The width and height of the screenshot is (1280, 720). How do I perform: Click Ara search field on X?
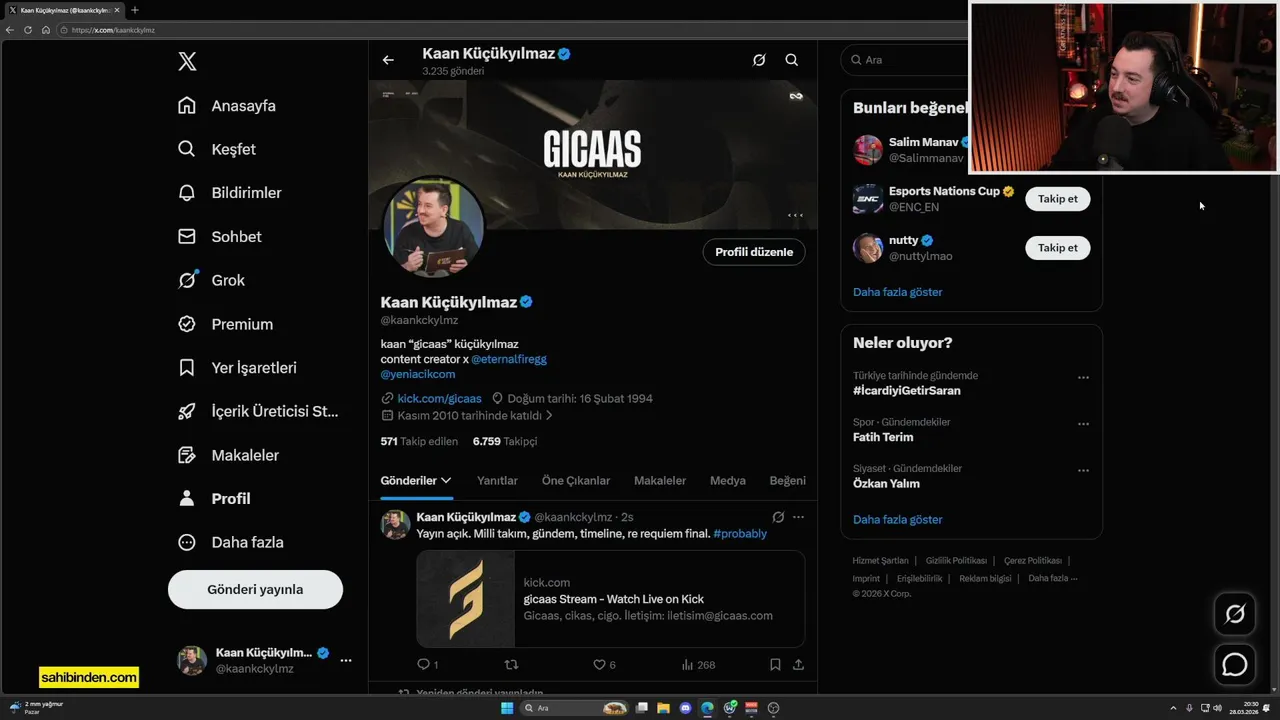point(905,60)
